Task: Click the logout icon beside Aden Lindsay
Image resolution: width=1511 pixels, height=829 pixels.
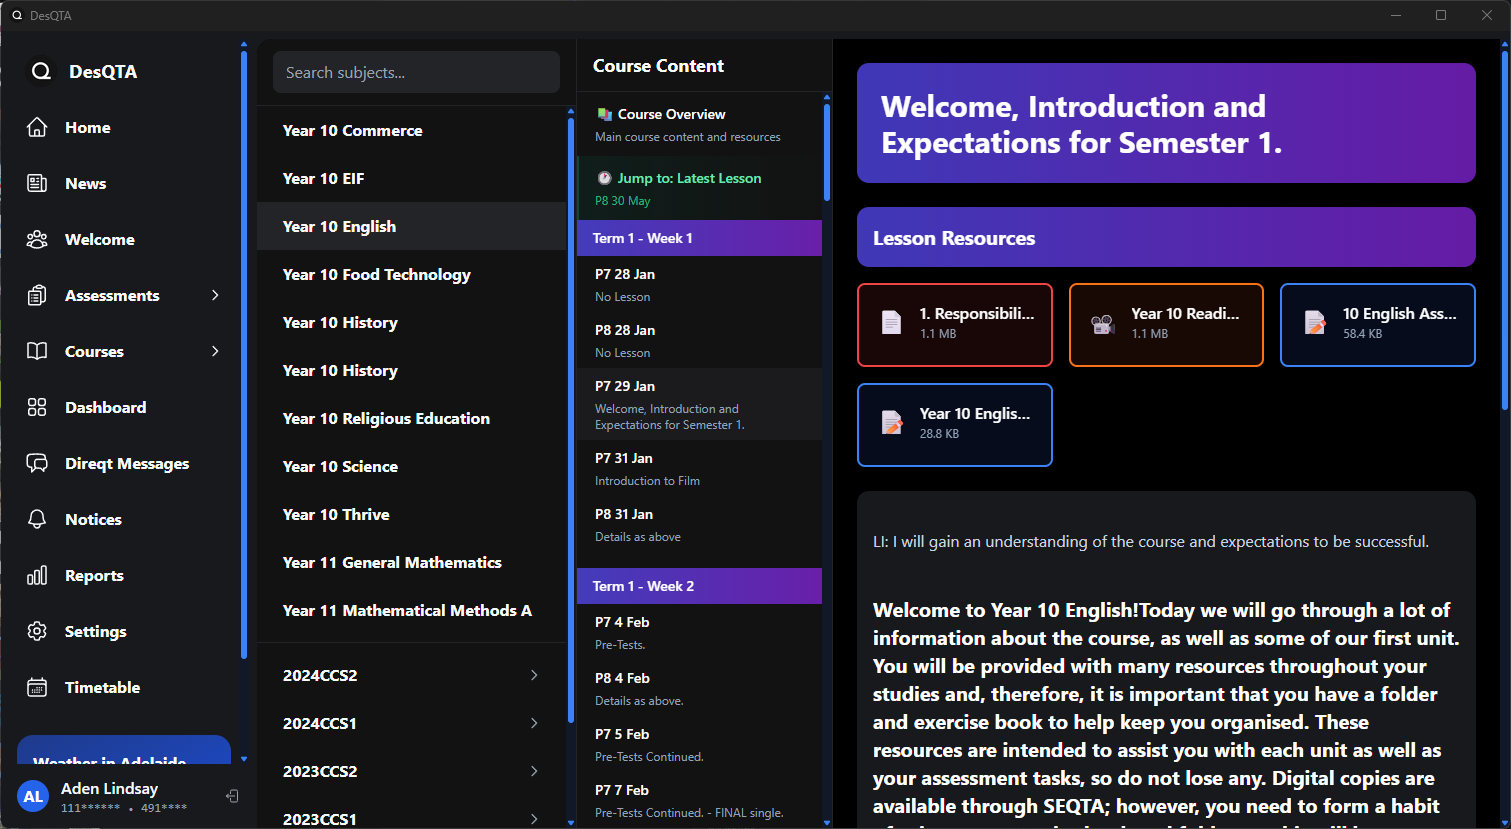Action: click(x=232, y=796)
